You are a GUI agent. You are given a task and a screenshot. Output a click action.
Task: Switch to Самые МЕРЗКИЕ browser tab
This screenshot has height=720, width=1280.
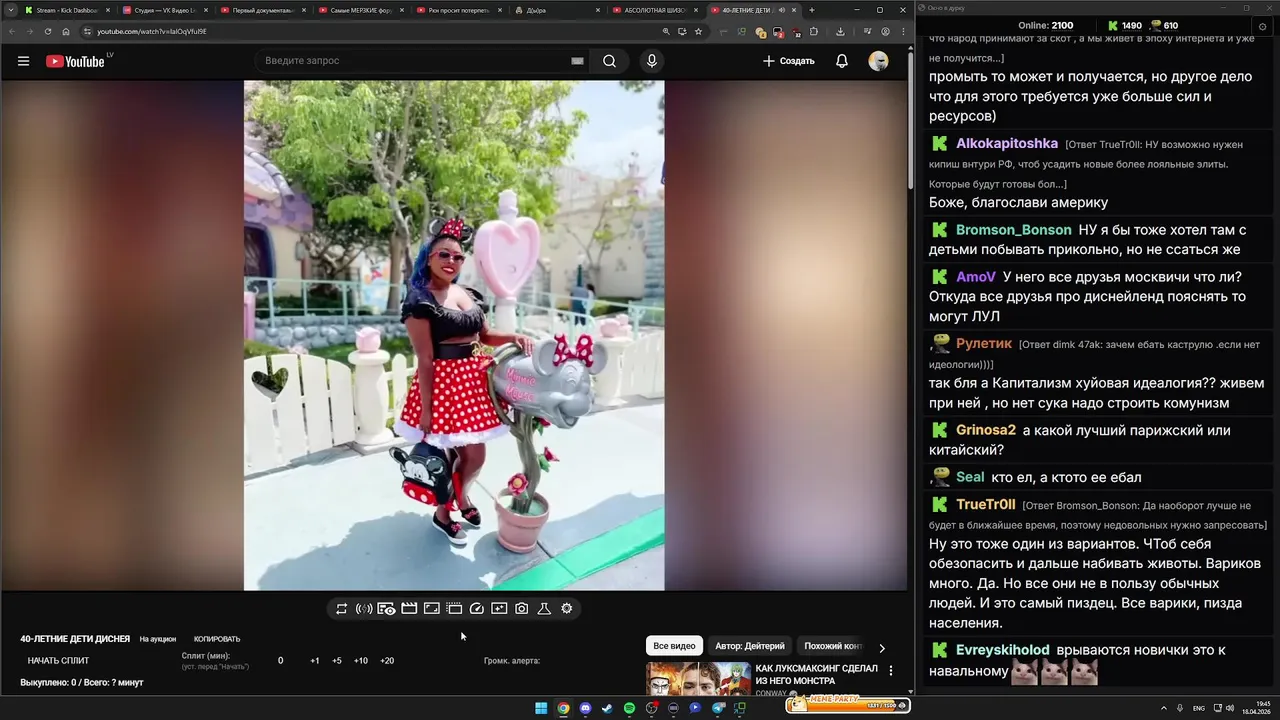click(x=359, y=10)
